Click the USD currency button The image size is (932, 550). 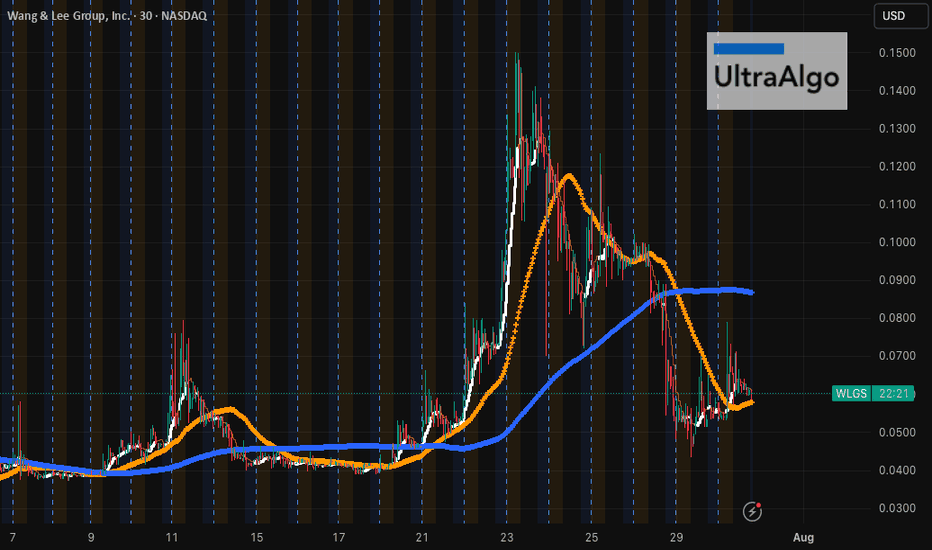[900, 16]
